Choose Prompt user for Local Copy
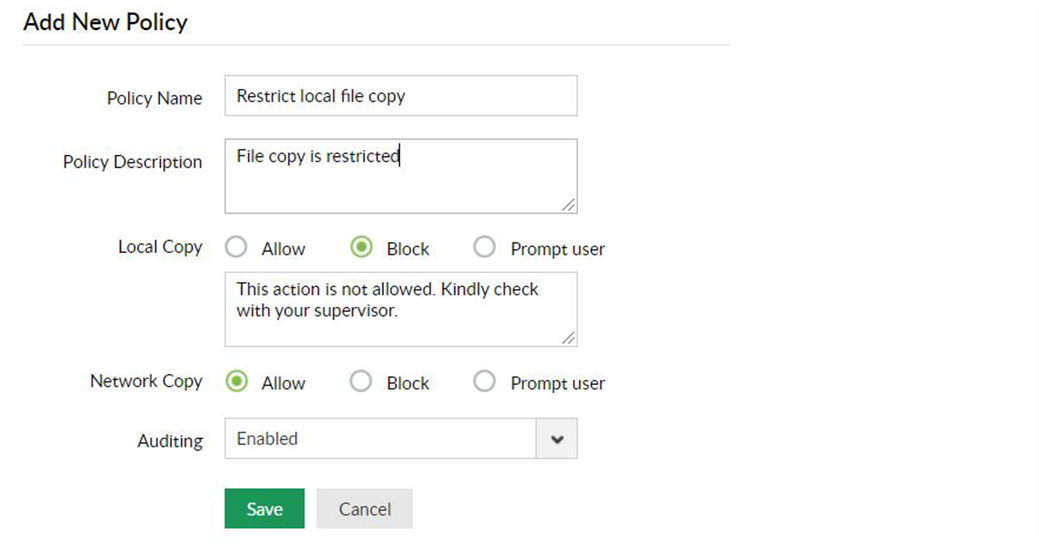The height and width of the screenshot is (544, 1039). click(484, 247)
